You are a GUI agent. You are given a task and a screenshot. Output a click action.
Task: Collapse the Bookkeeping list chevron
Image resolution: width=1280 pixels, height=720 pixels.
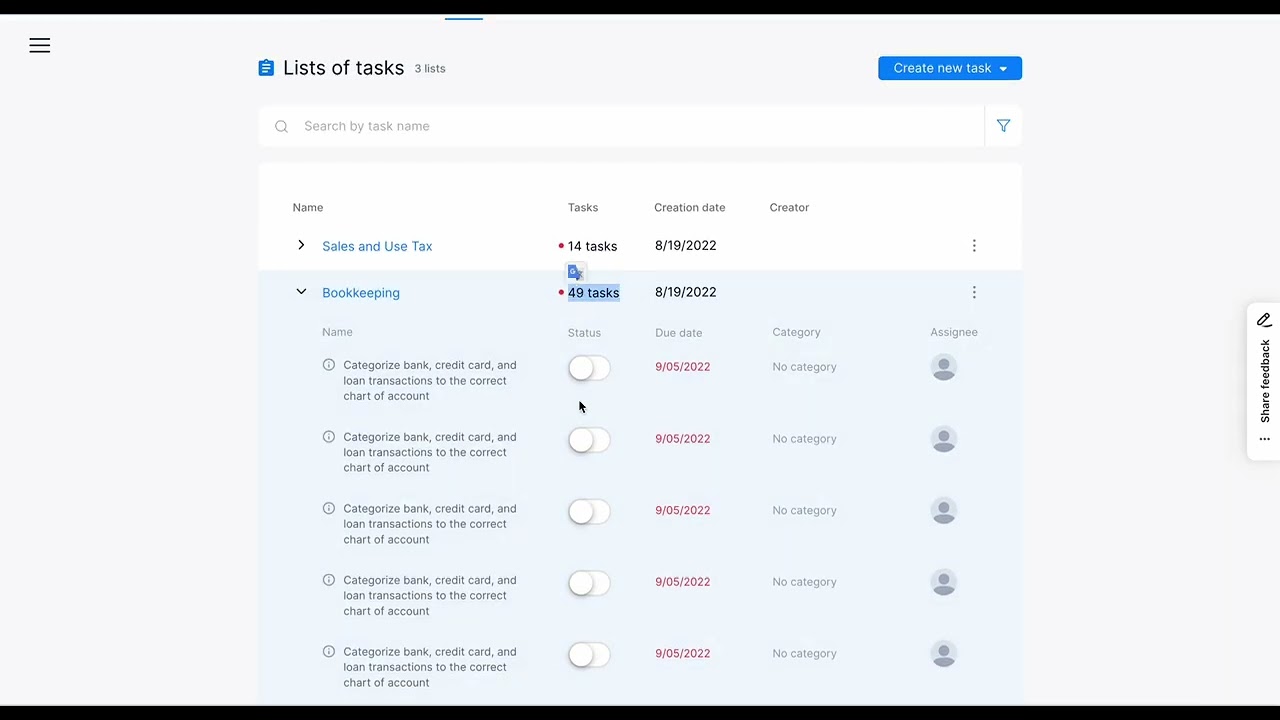pyautogui.click(x=301, y=292)
